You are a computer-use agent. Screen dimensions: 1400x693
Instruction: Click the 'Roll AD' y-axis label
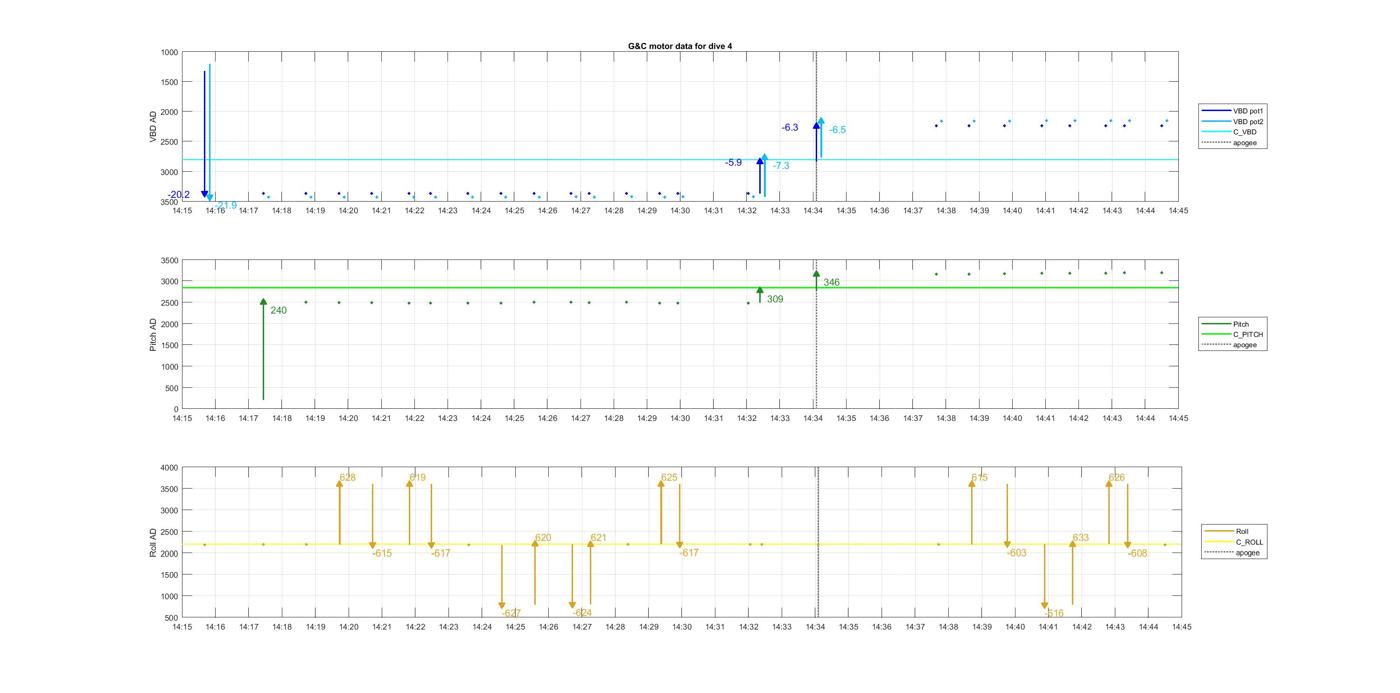(x=153, y=542)
